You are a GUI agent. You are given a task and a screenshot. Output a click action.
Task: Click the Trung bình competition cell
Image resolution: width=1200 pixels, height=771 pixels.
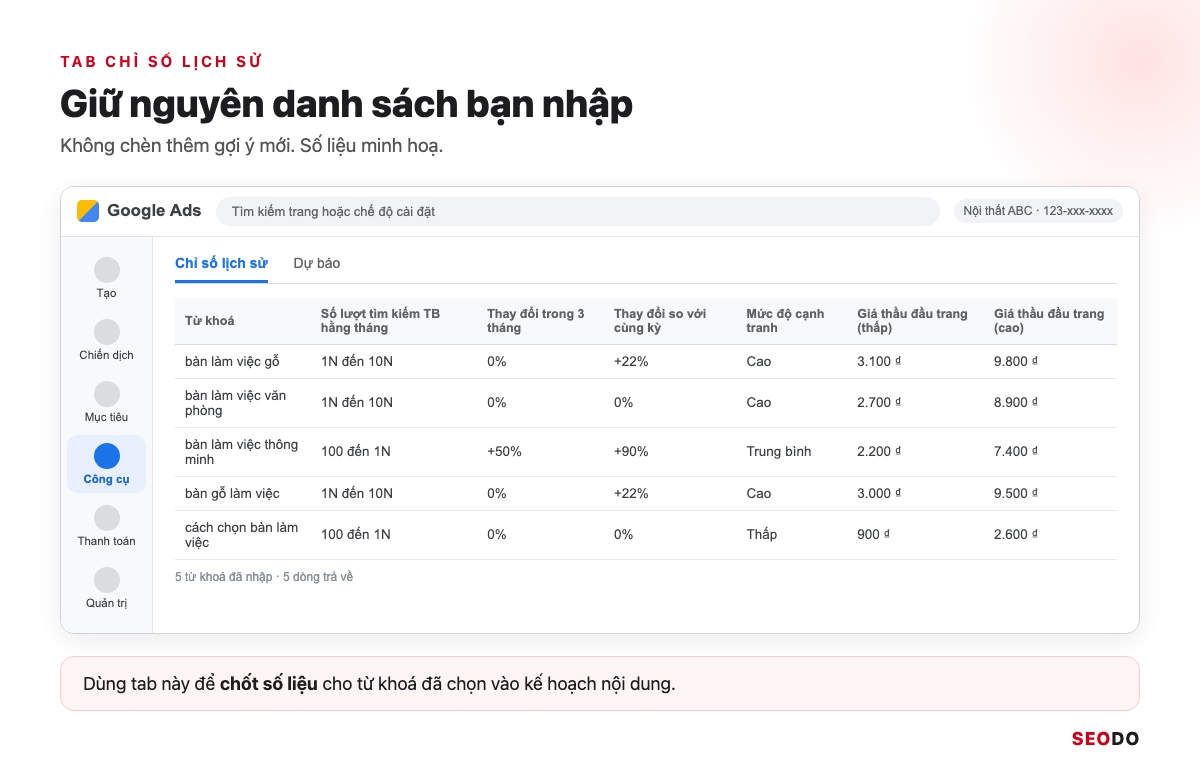[779, 452]
